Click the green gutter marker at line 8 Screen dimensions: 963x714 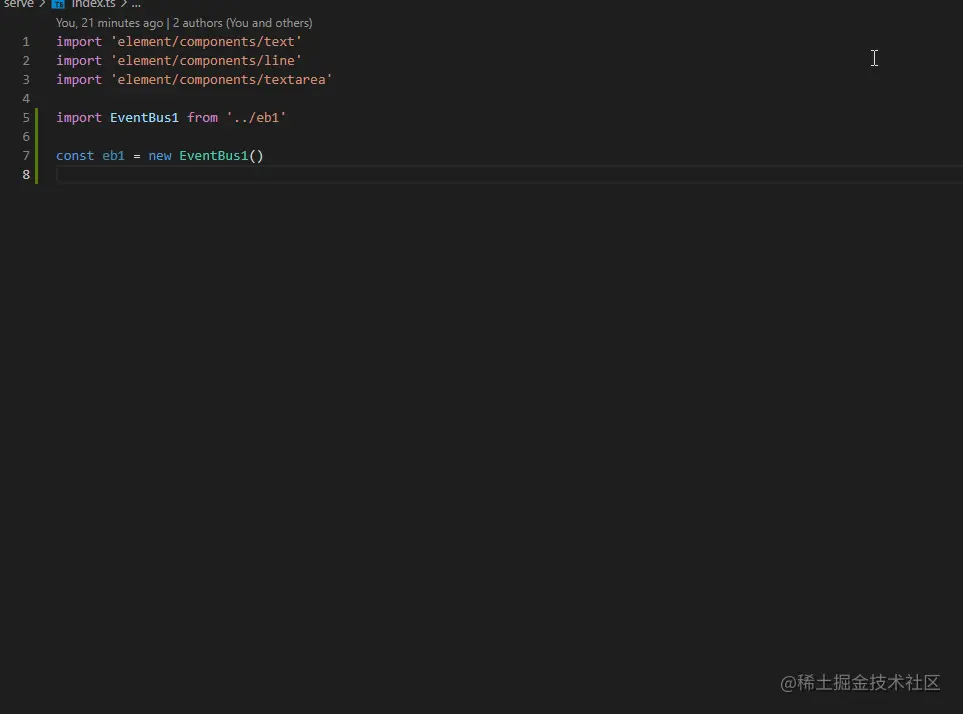(37, 174)
